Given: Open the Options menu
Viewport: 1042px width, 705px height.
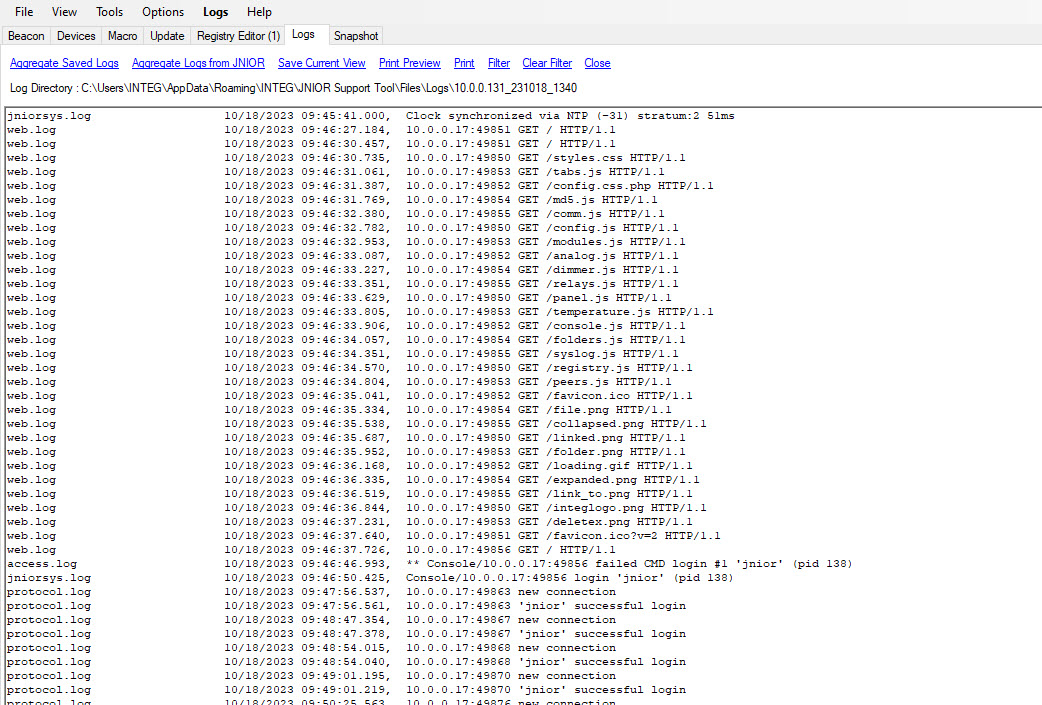Looking at the screenshot, I should tap(162, 12).
